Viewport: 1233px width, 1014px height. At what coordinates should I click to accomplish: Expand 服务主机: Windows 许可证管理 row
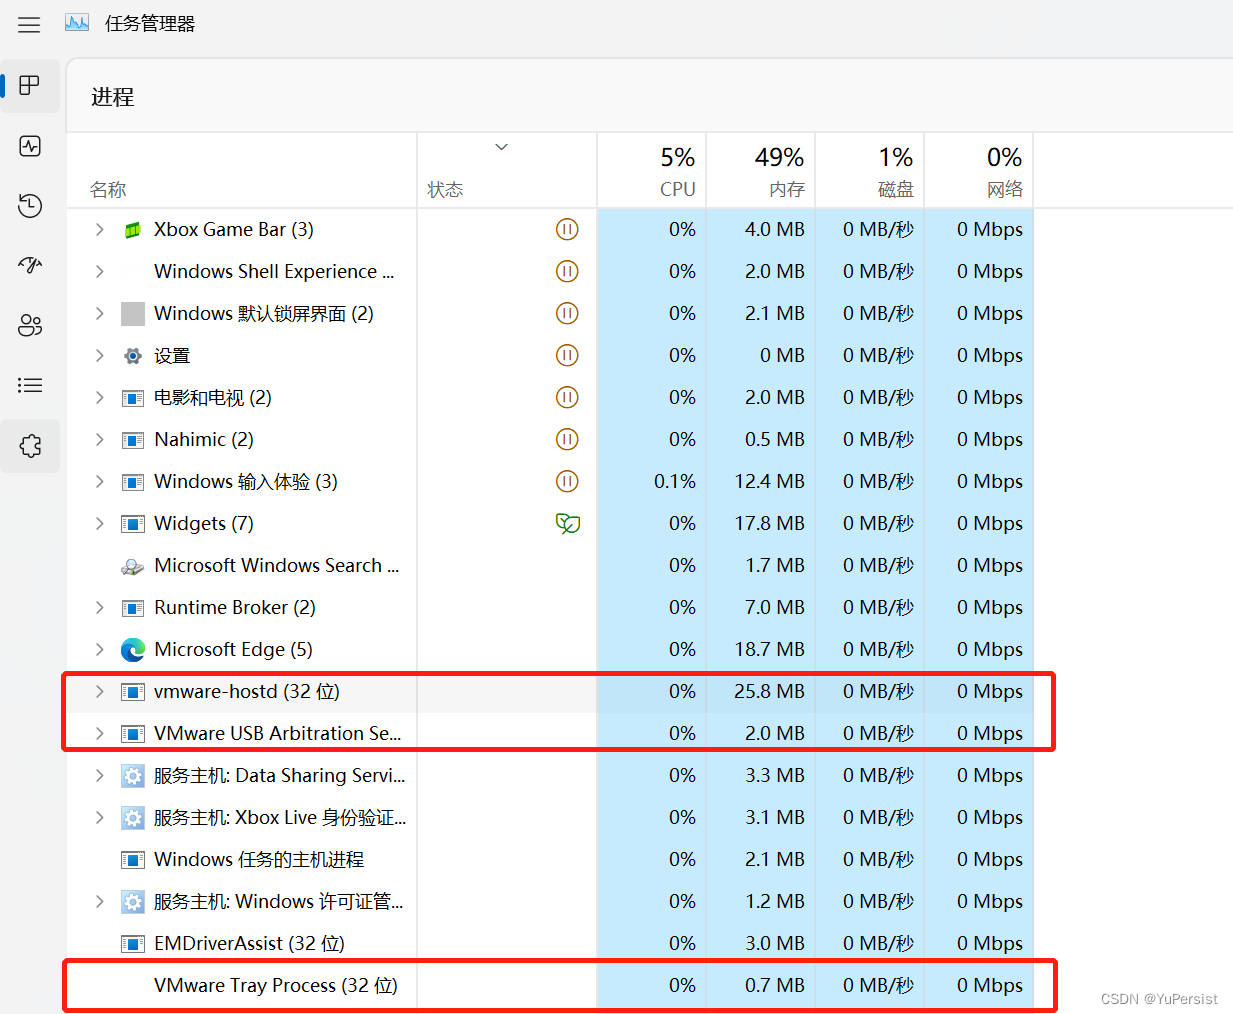[99, 901]
